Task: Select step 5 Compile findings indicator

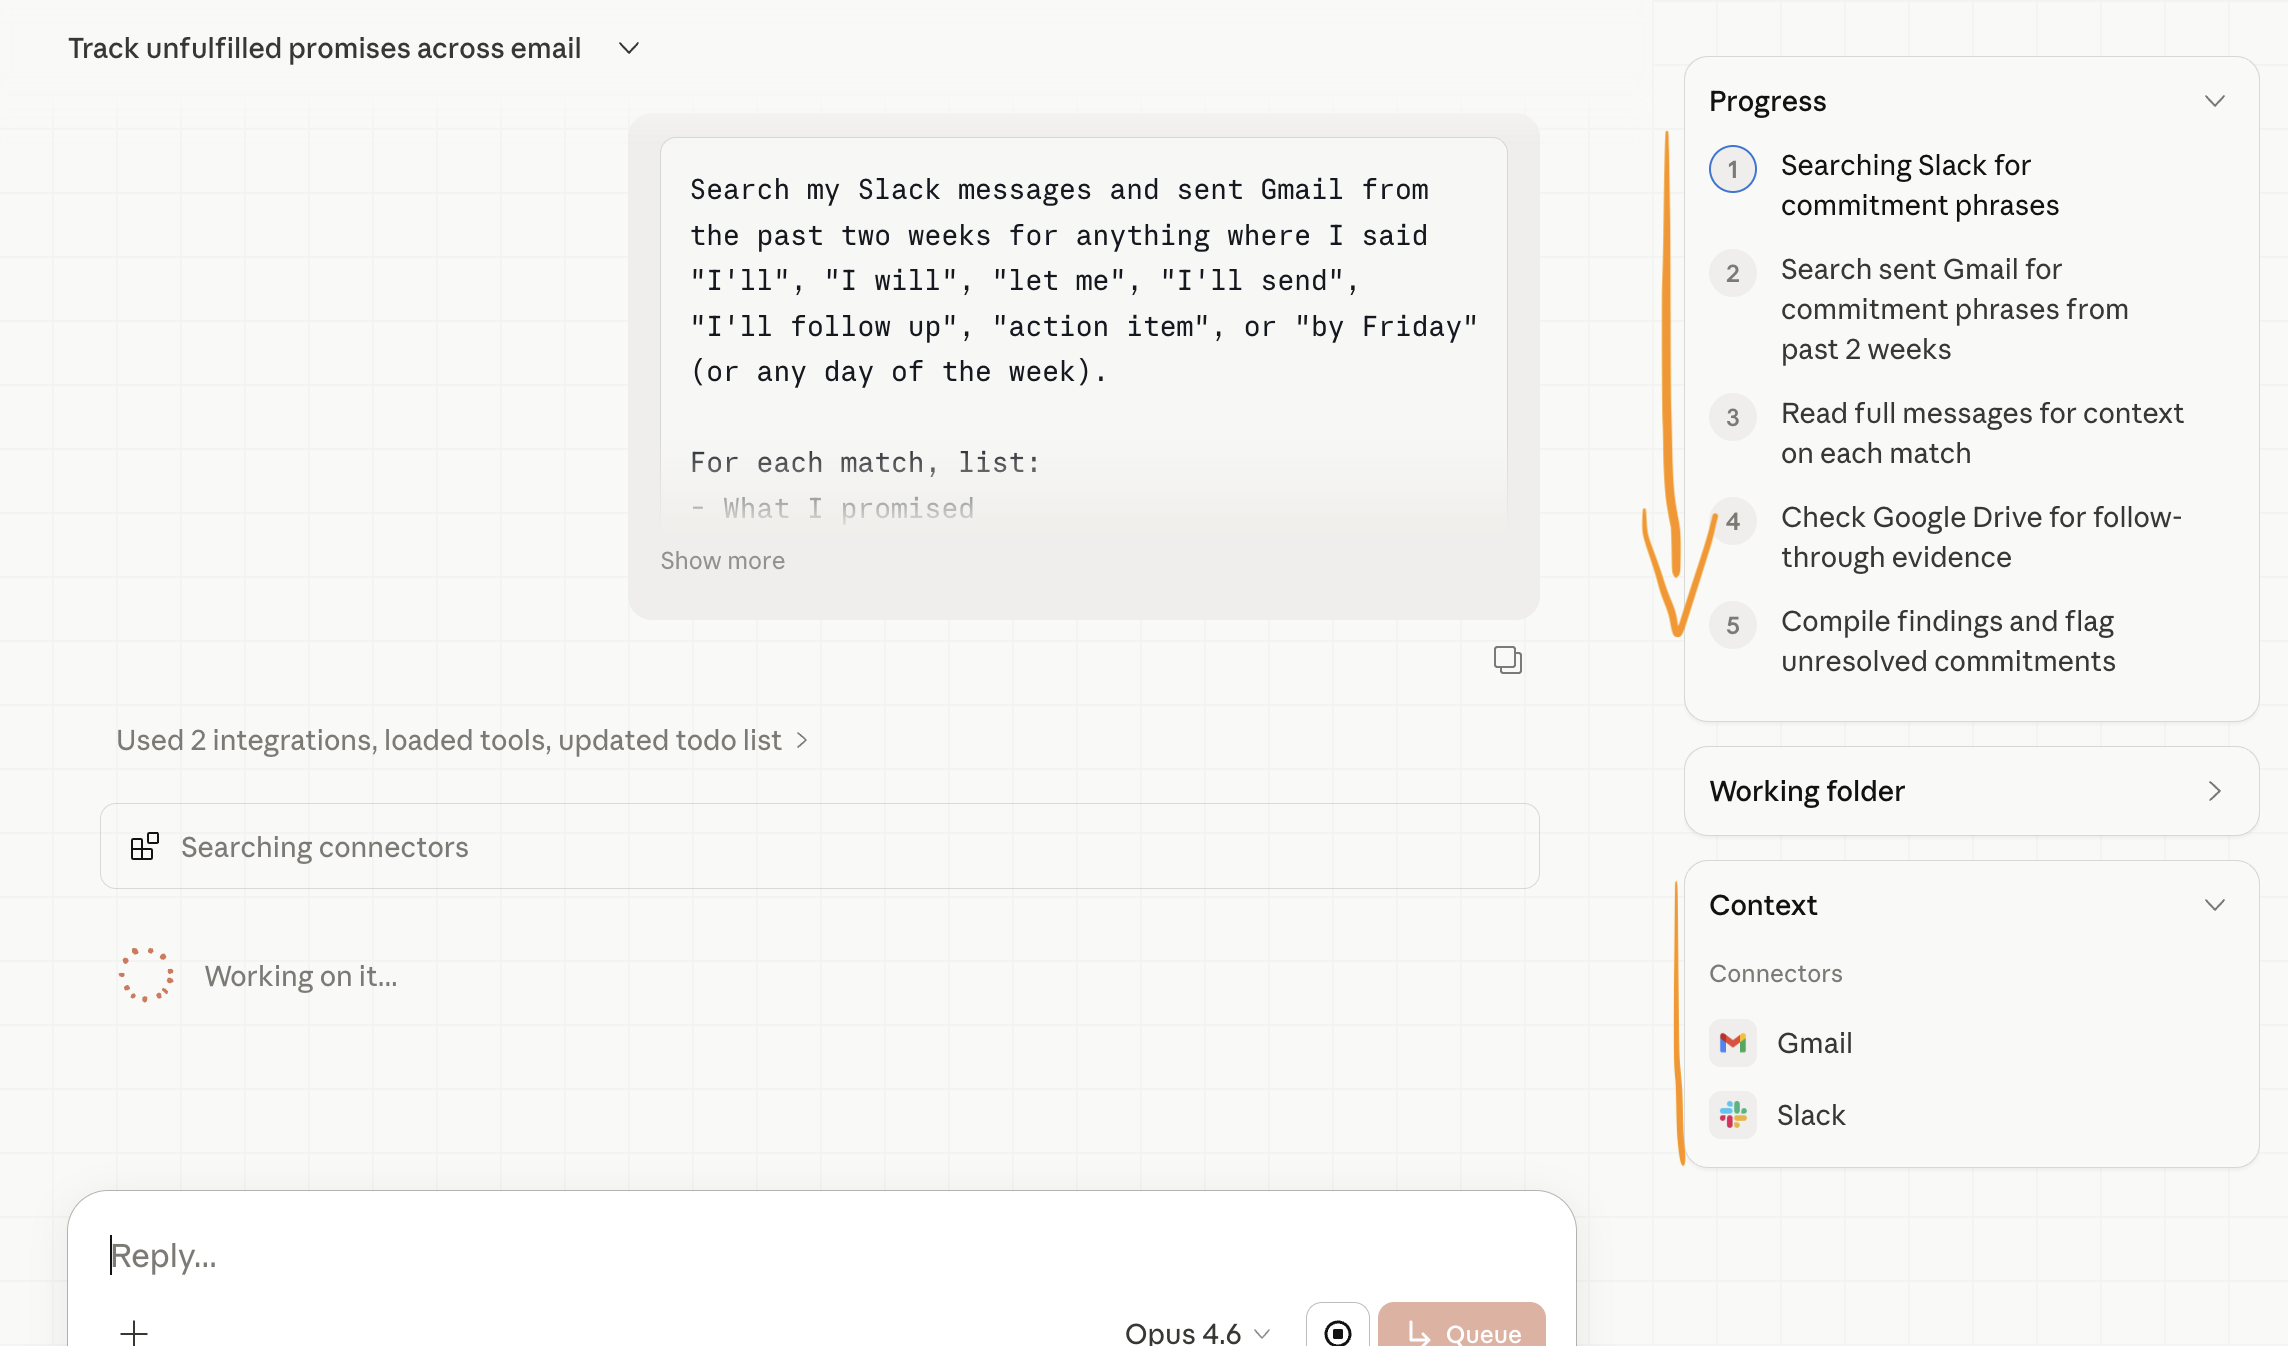Action: (1733, 625)
